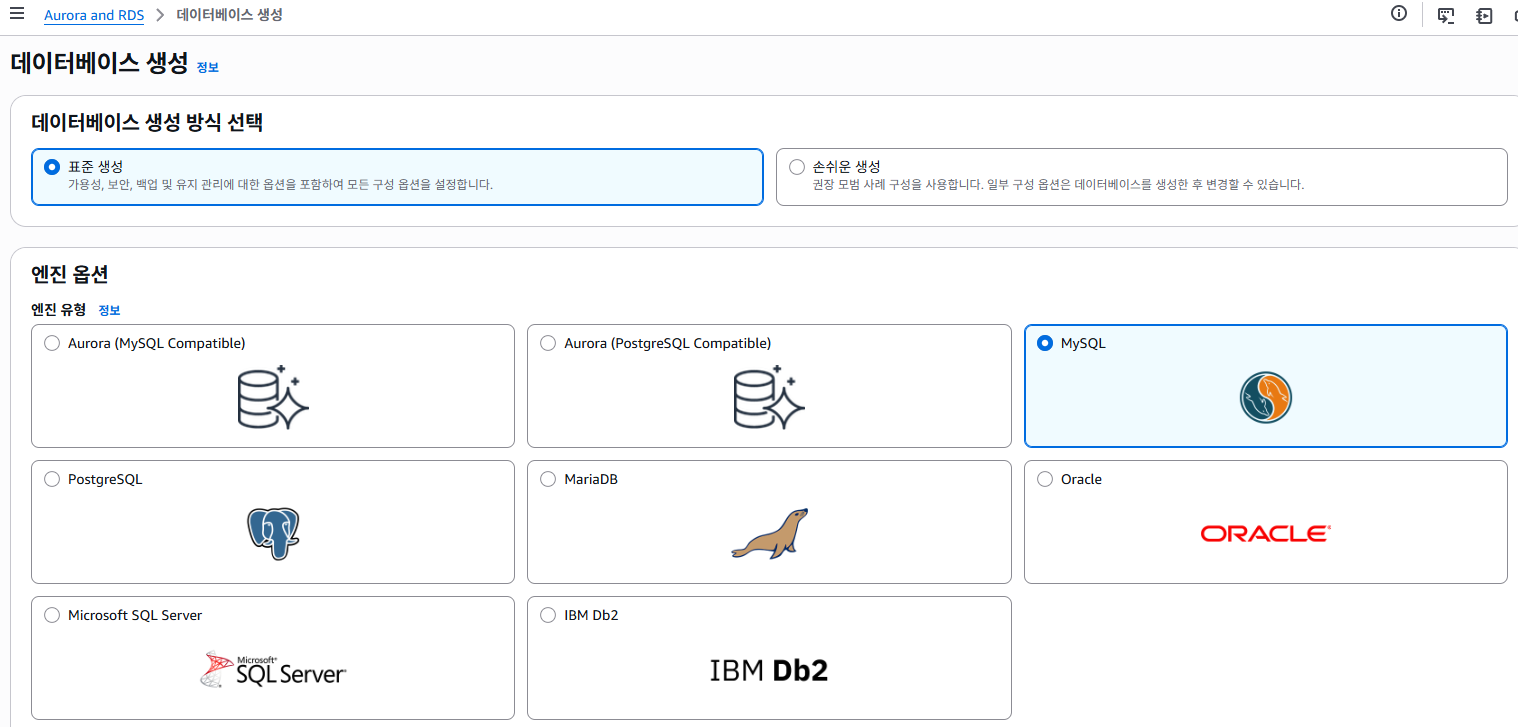Click the Aurora MySQL Compatible database icon
1518x727 pixels.
tap(273, 398)
